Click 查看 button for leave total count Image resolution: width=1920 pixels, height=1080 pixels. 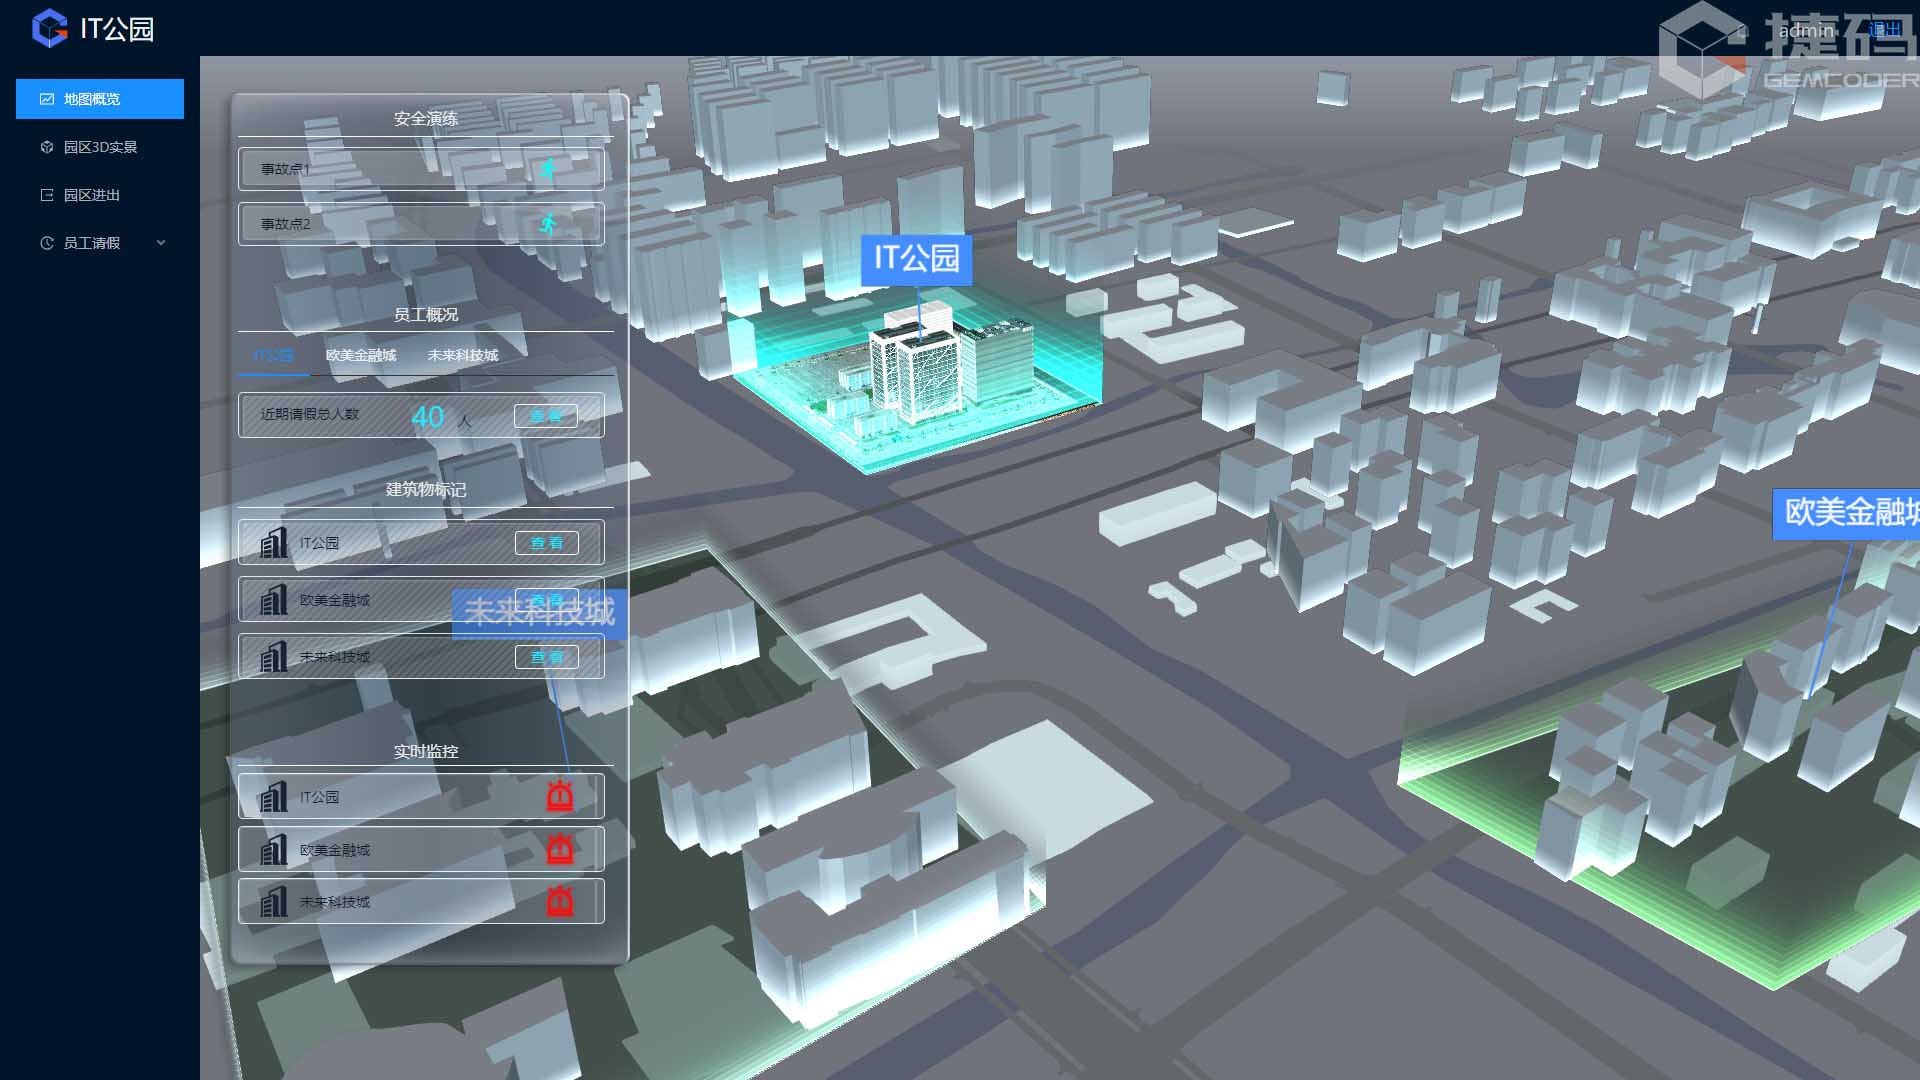click(x=545, y=416)
